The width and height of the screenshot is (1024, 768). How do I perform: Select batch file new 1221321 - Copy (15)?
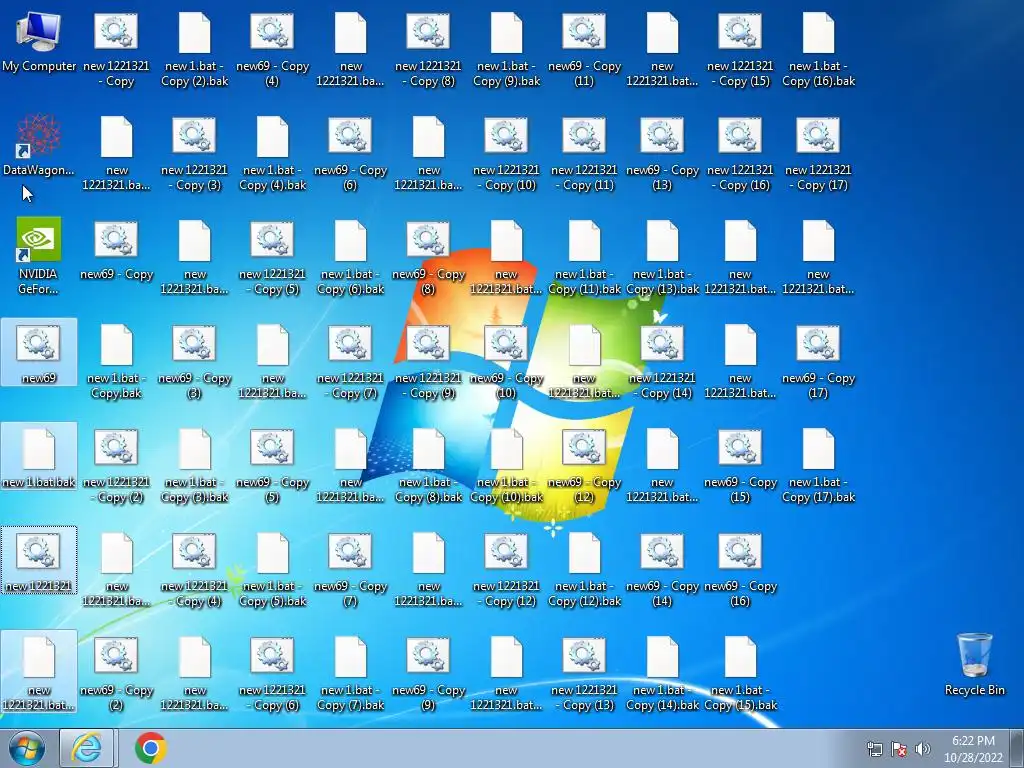click(740, 50)
